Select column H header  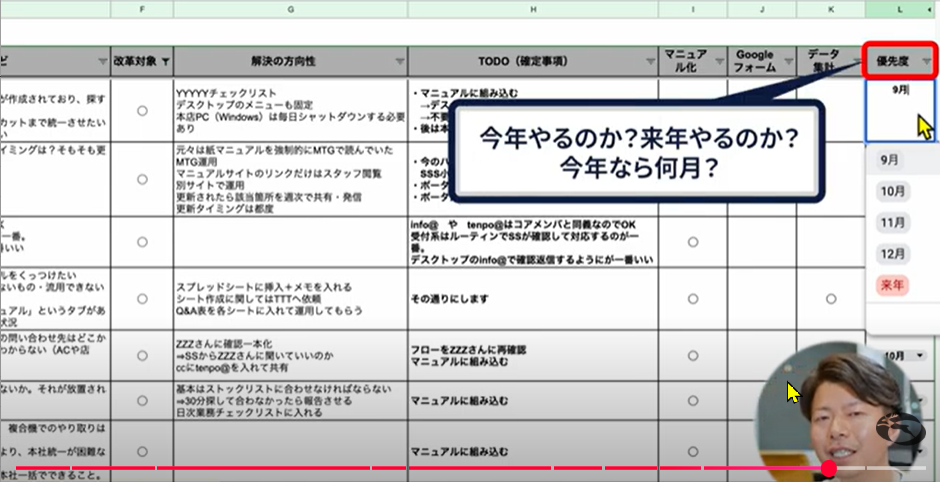[x=532, y=9]
